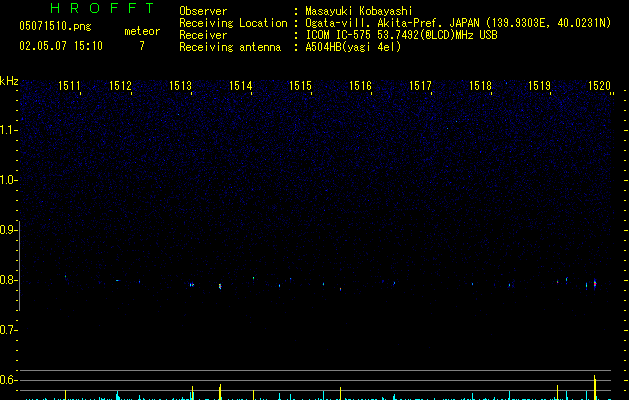
Task: Click the kHz axis unit label
Action: 9,81
